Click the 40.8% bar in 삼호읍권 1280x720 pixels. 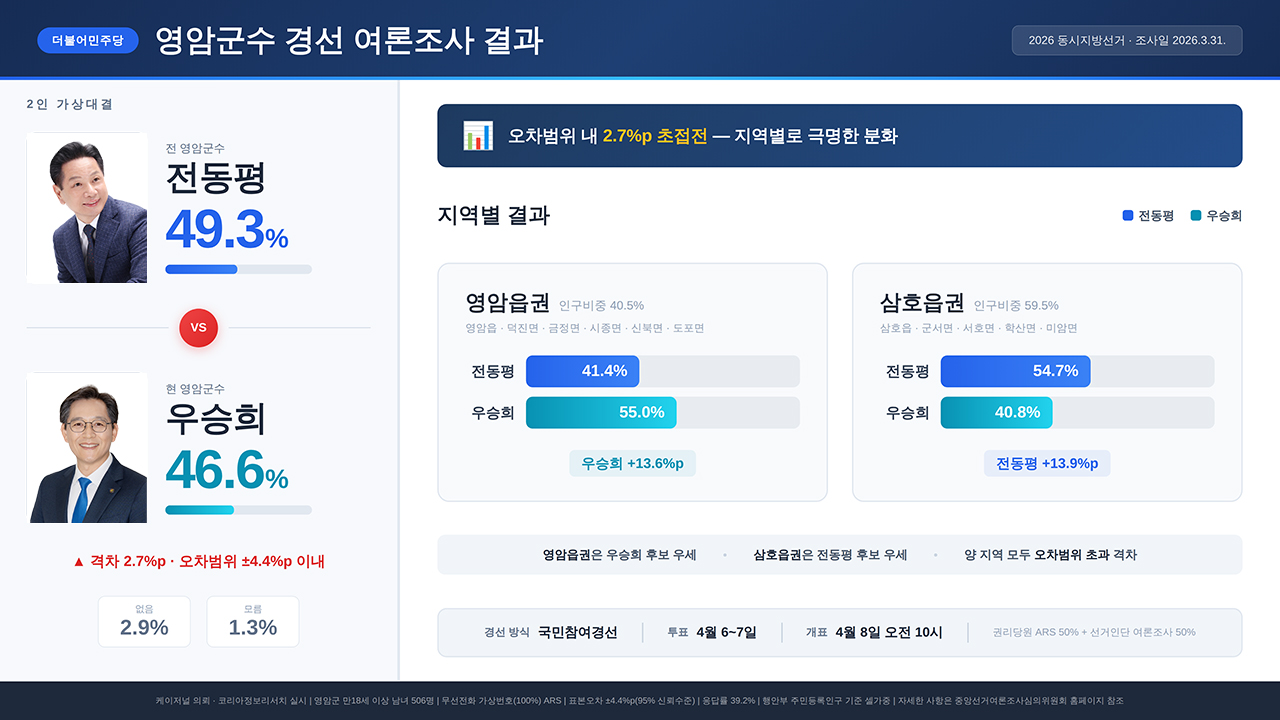996,412
